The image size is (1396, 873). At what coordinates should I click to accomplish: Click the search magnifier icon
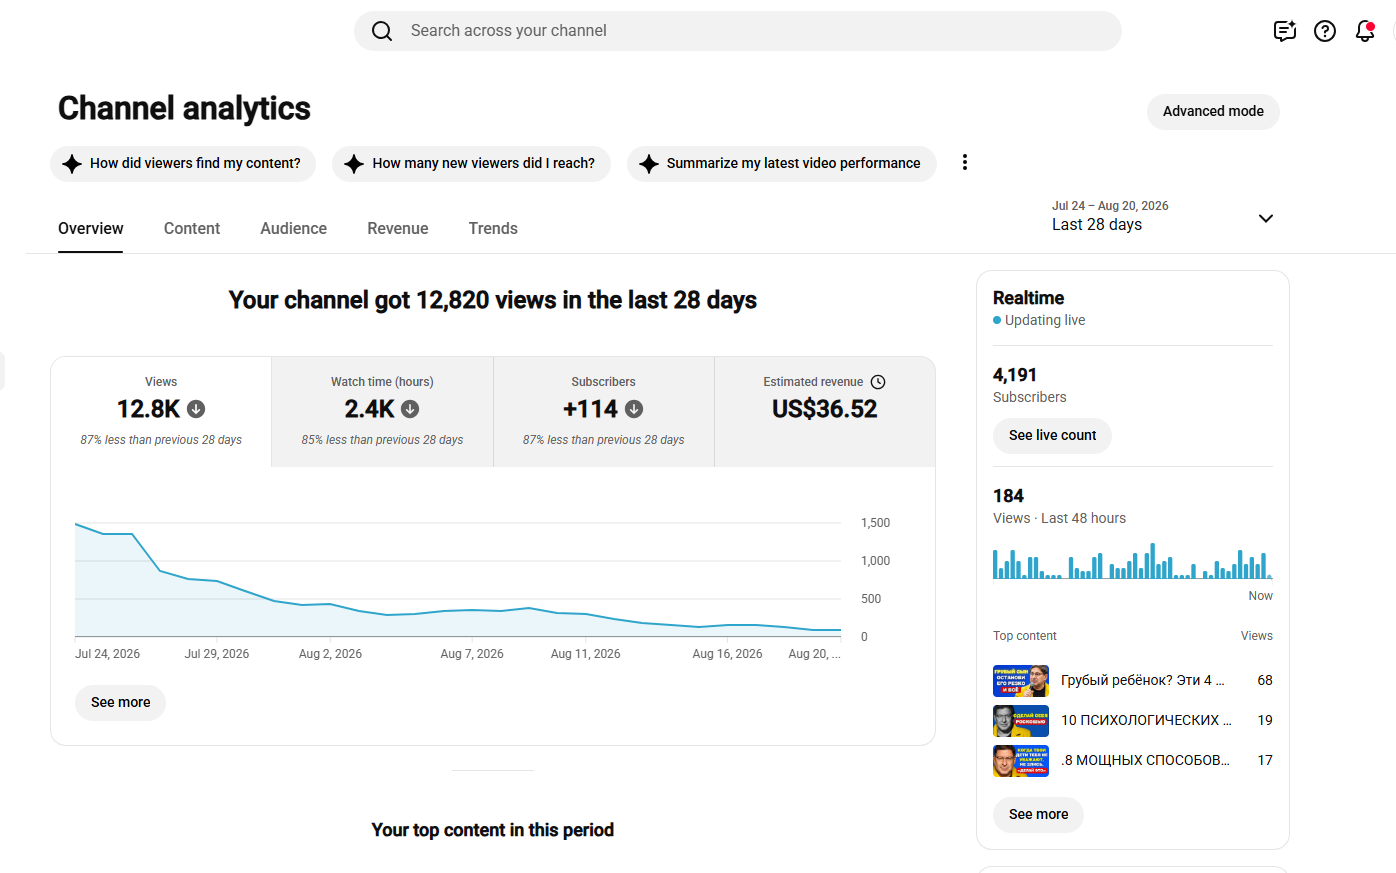click(382, 31)
